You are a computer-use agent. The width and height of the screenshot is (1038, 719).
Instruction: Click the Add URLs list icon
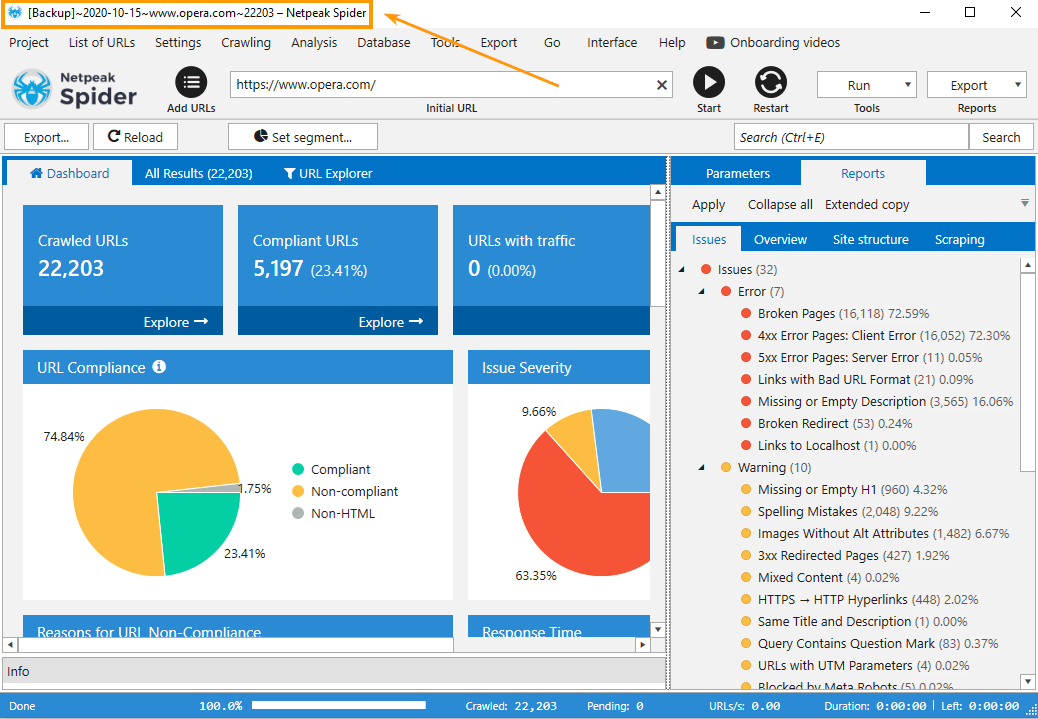[x=191, y=83]
